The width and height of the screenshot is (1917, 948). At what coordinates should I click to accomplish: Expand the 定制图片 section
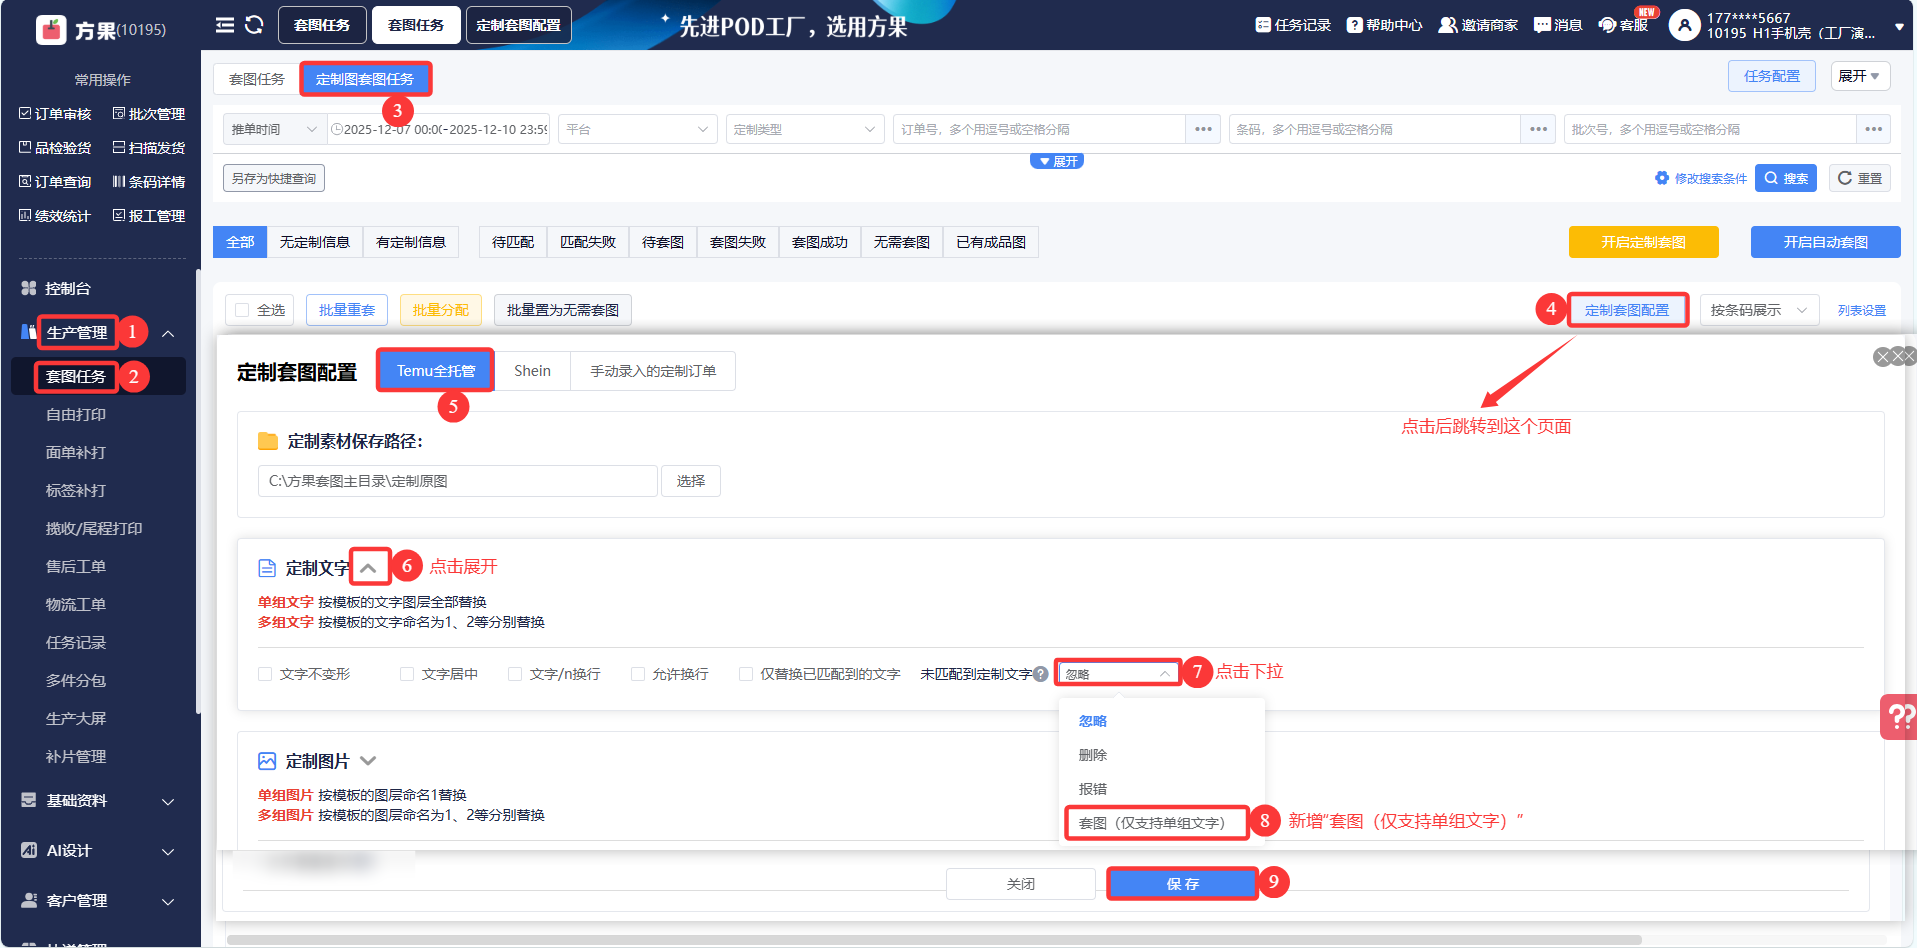pyautogui.click(x=368, y=761)
